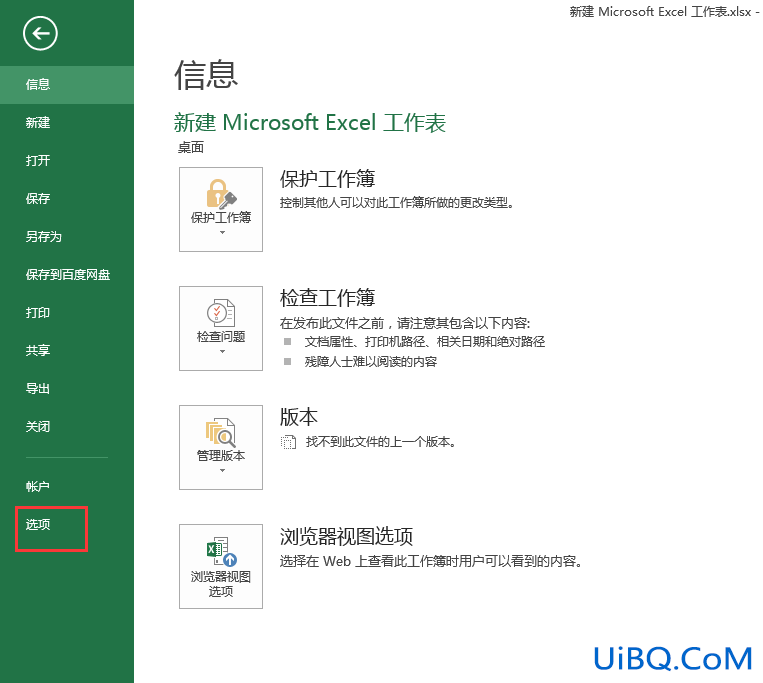
Task: Click the small document icon beside 找不到此文件的上一个版本
Action: coord(288,442)
